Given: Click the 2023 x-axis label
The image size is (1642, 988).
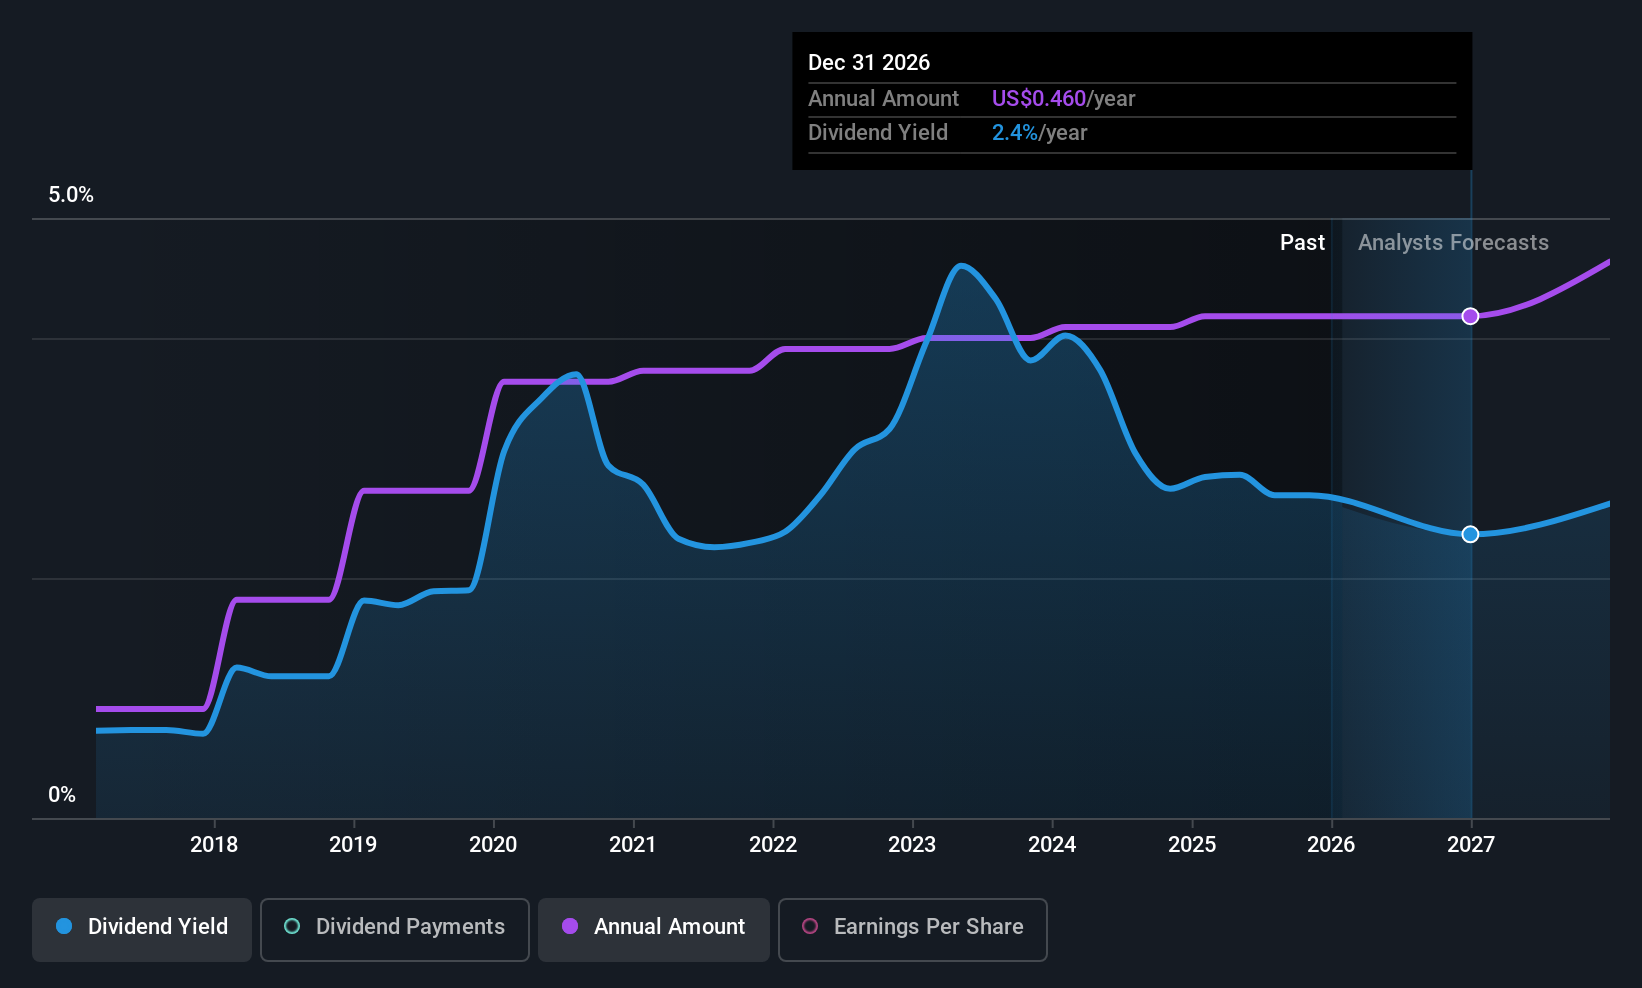Looking at the screenshot, I should click(912, 845).
